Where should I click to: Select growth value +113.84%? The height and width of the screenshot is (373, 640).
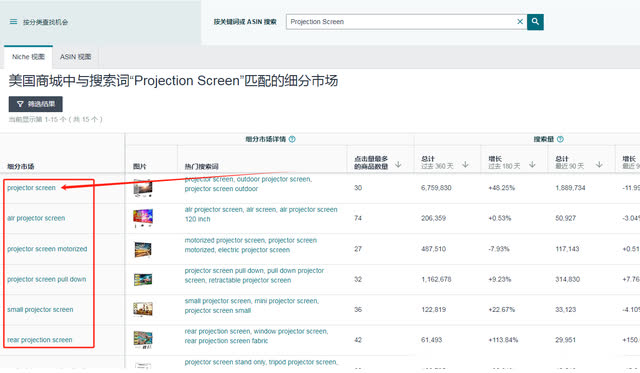point(503,340)
